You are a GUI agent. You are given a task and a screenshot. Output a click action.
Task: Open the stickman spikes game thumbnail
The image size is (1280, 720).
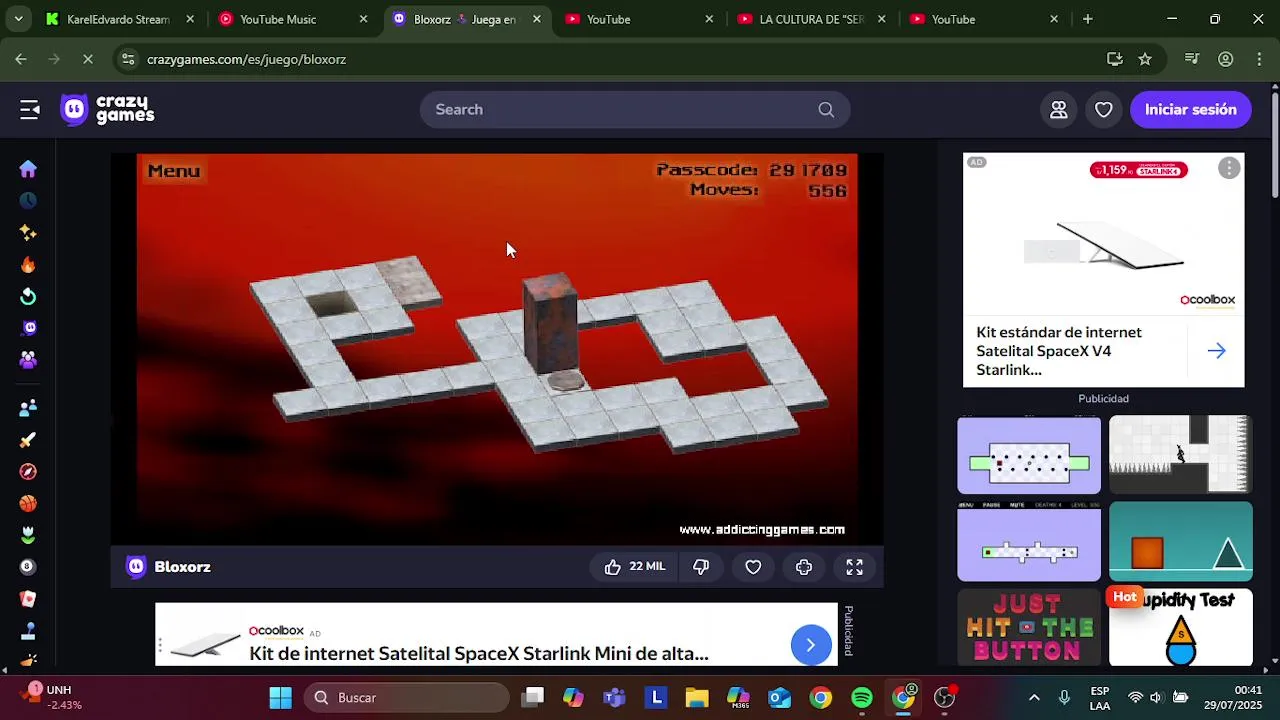1181,455
